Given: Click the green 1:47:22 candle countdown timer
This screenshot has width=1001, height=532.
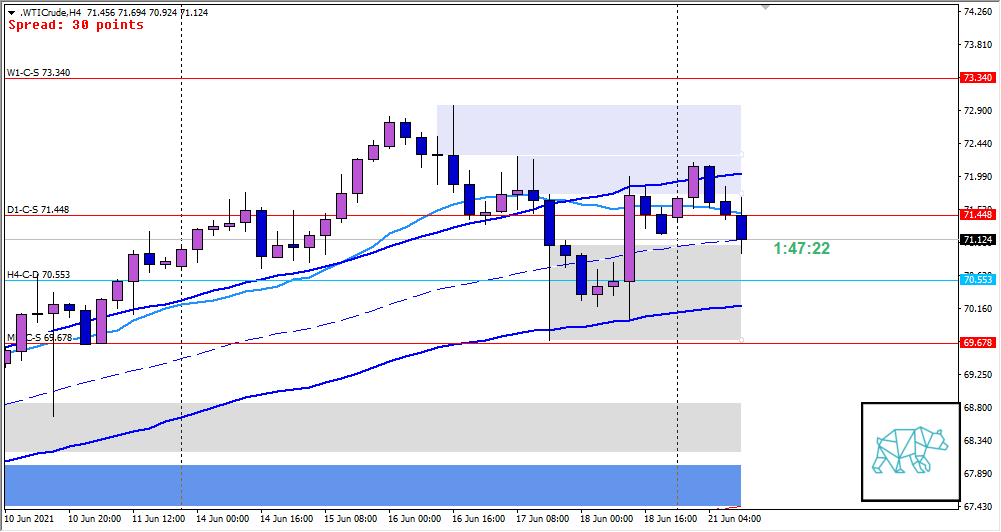Looking at the screenshot, I should point(801,248).
